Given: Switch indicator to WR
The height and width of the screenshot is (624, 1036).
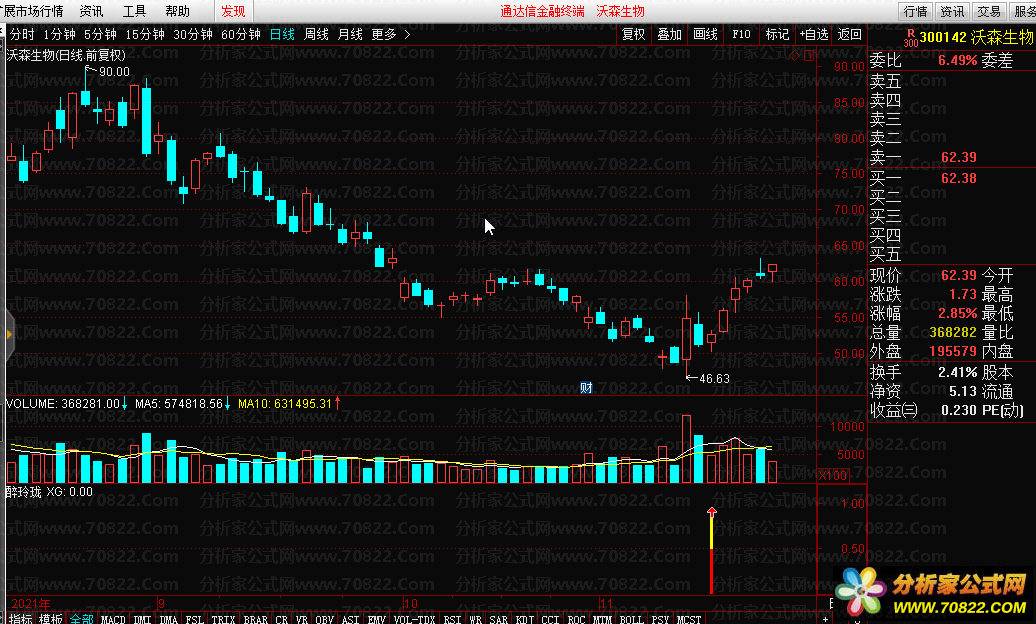Looking at the screenshot, I should pyautogui.click(x=475, y=619).
